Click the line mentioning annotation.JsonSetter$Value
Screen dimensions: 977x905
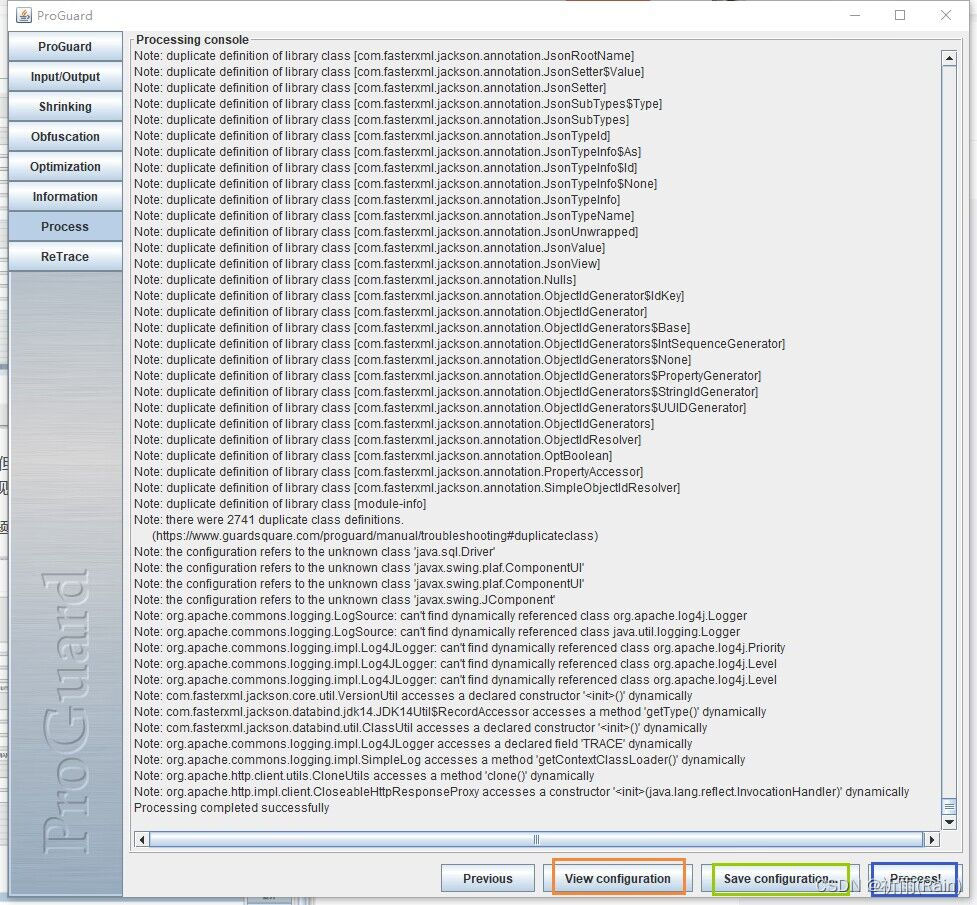[x=389, y=72]
